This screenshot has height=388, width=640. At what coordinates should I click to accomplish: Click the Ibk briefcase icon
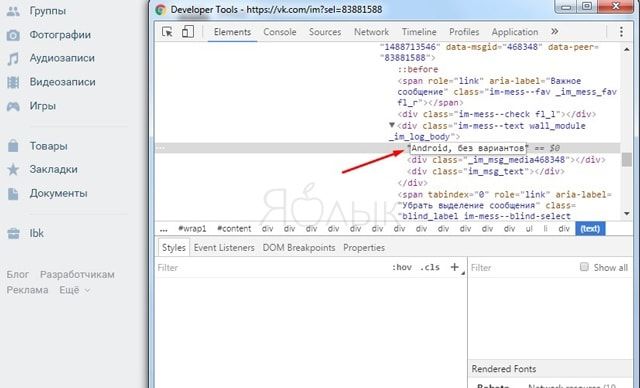(x=13, y=233)
